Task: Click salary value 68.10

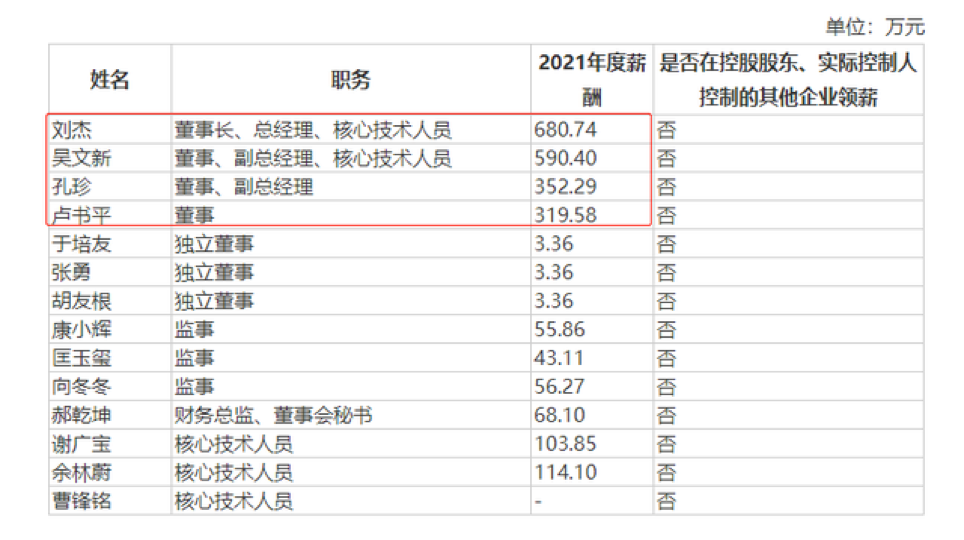Action: [x=560, y=415]
